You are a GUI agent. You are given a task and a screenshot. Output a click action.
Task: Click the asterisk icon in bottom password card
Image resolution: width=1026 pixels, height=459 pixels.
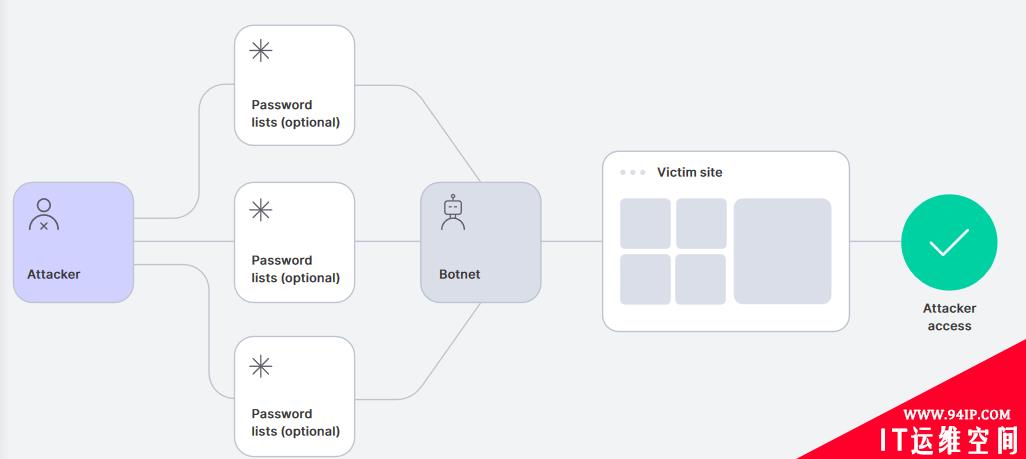coord(260,366)
